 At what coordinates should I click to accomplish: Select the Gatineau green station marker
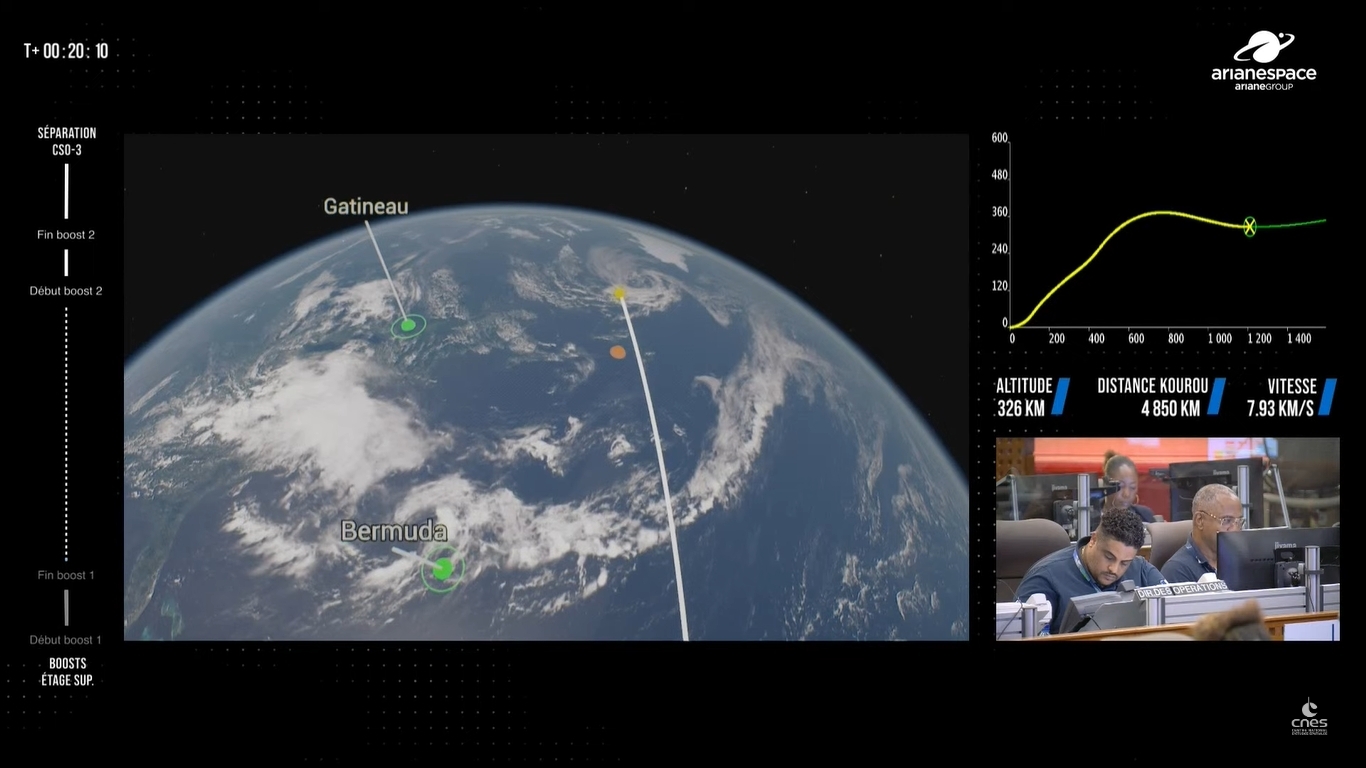408,325
